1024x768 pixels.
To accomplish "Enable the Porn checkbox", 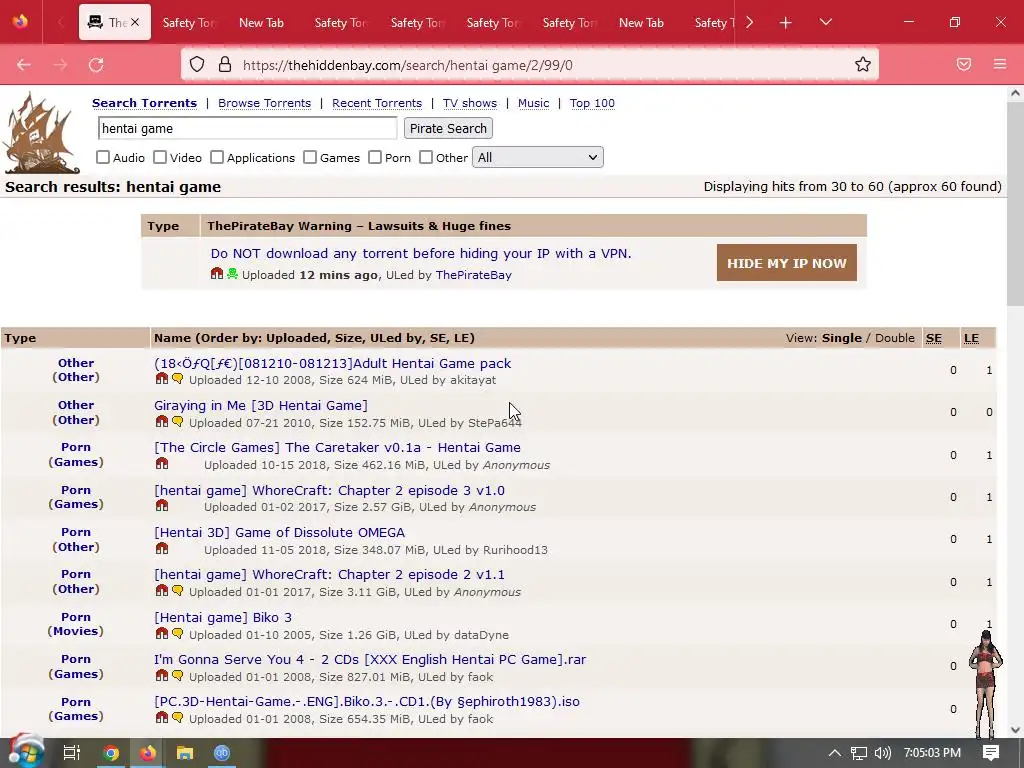I will point(375,157).
